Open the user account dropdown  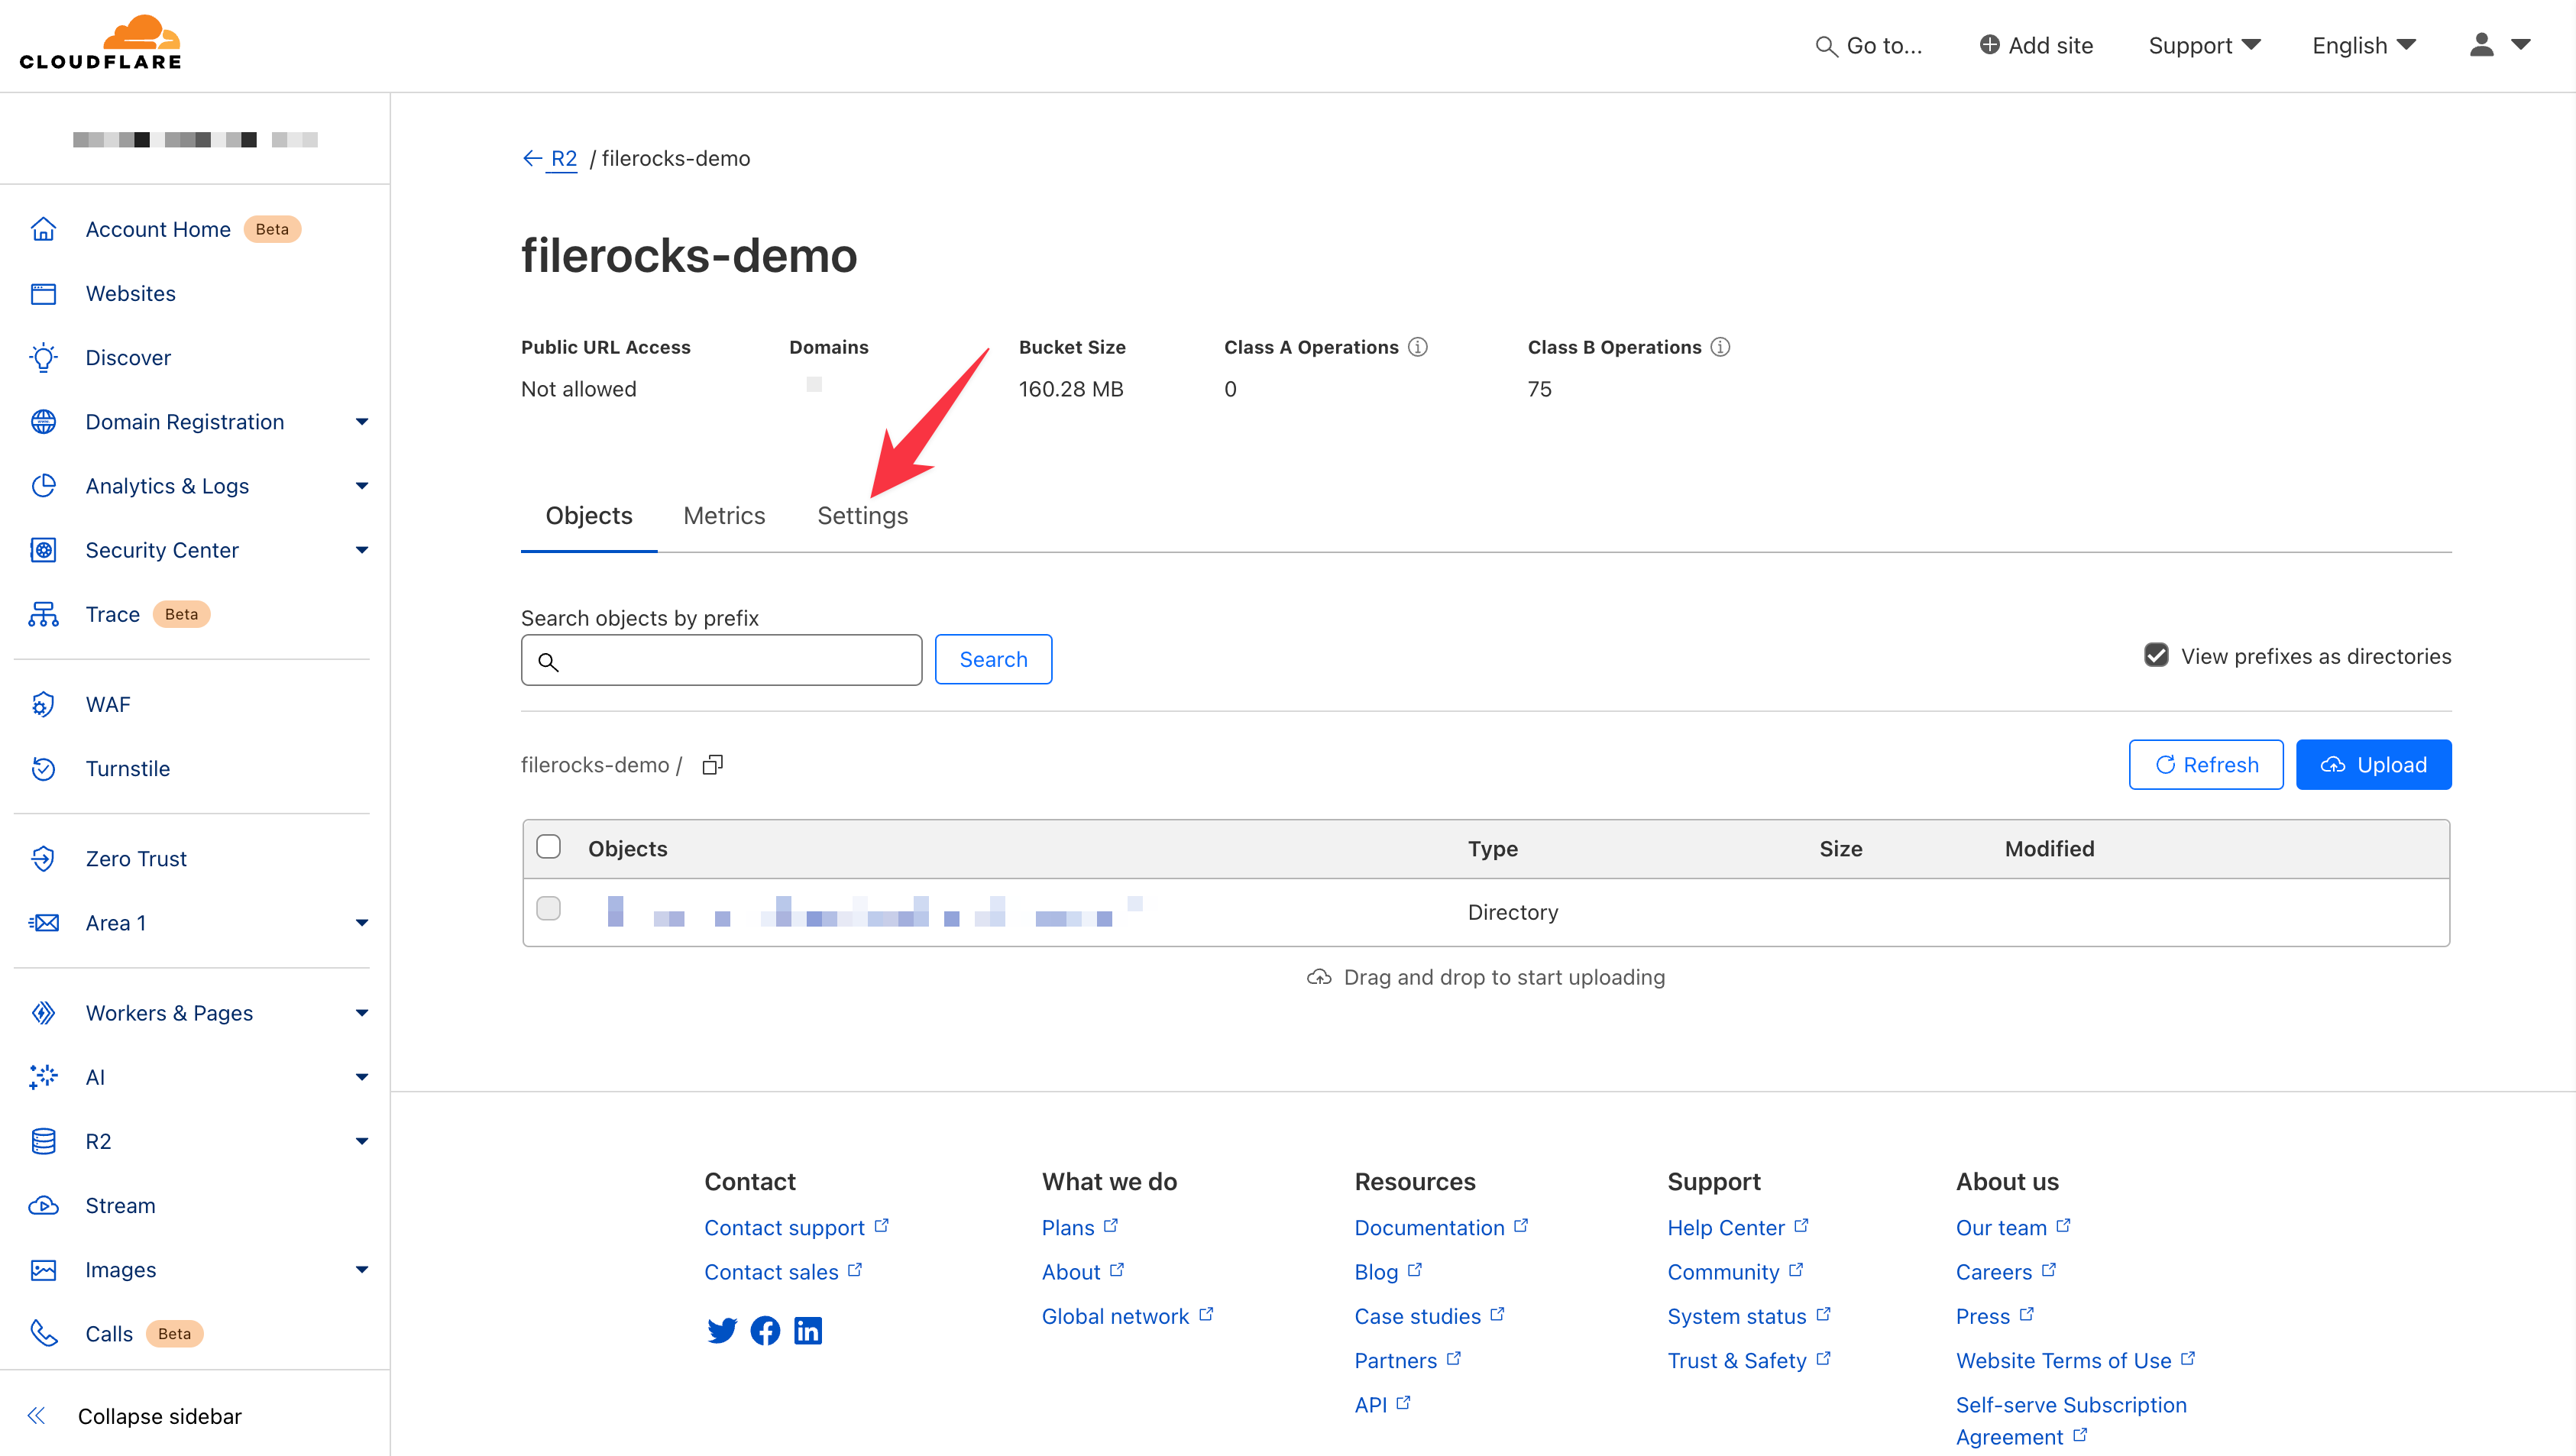tap(2499, 45)
